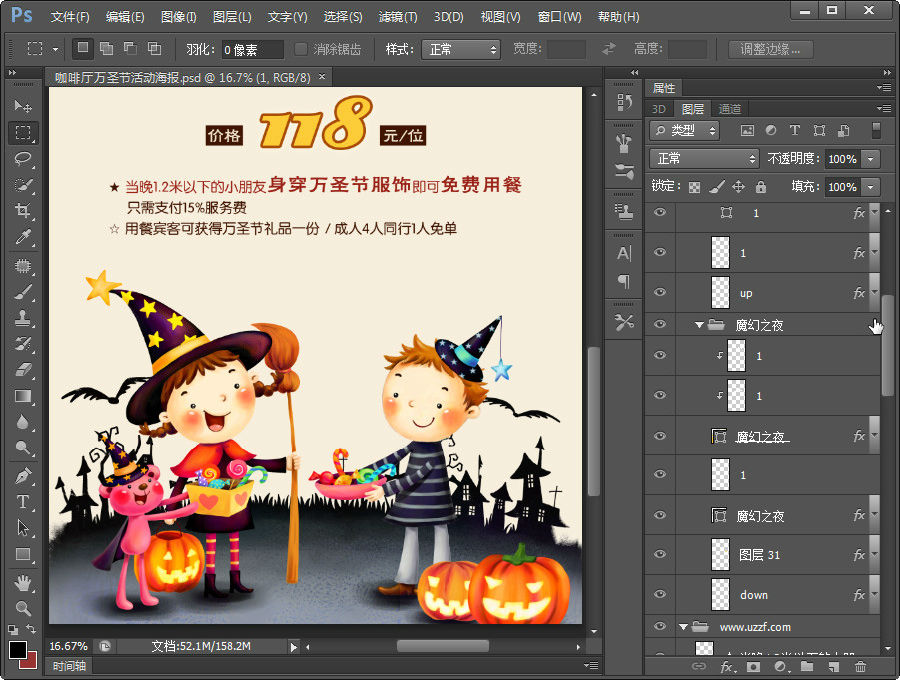Select the Brush tool

coord(22,292)
